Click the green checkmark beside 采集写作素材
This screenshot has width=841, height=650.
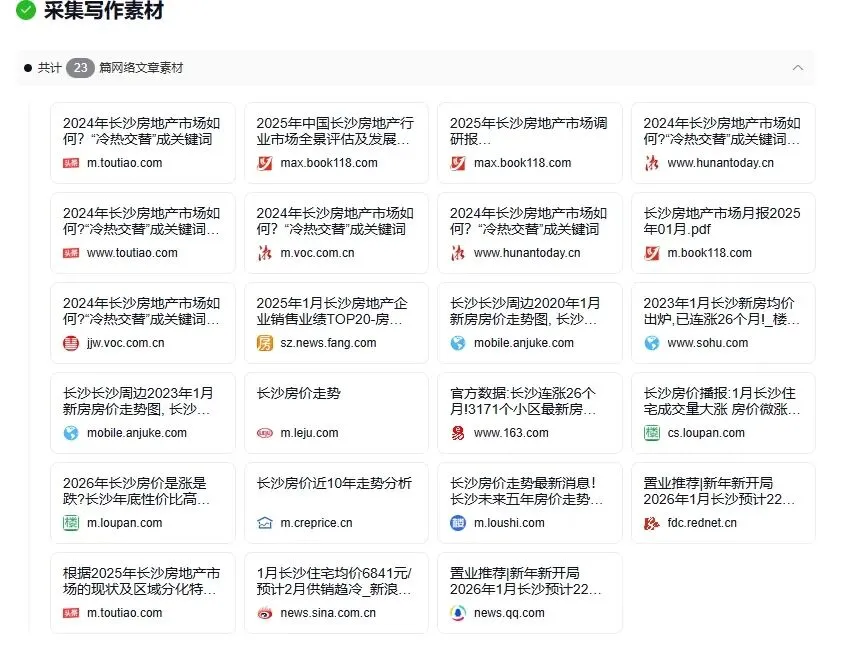click(25, 9)
